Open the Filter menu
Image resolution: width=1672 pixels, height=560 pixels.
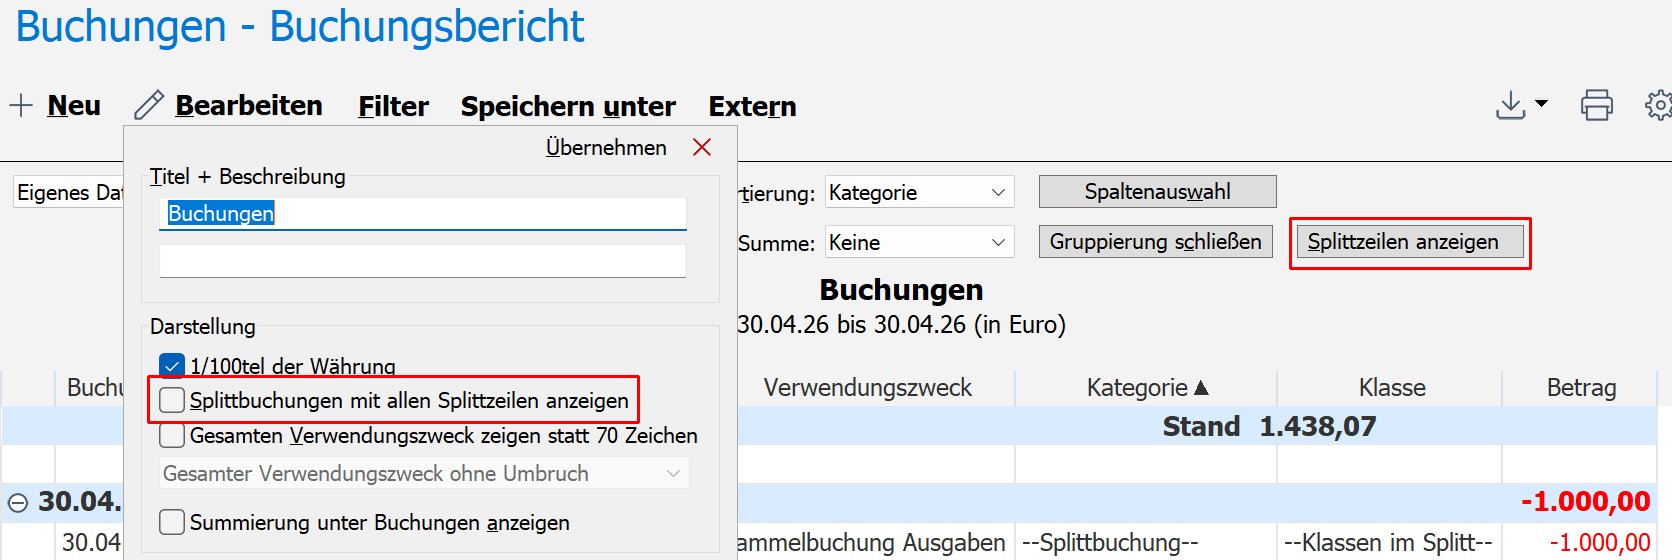[x=393, y=106]
